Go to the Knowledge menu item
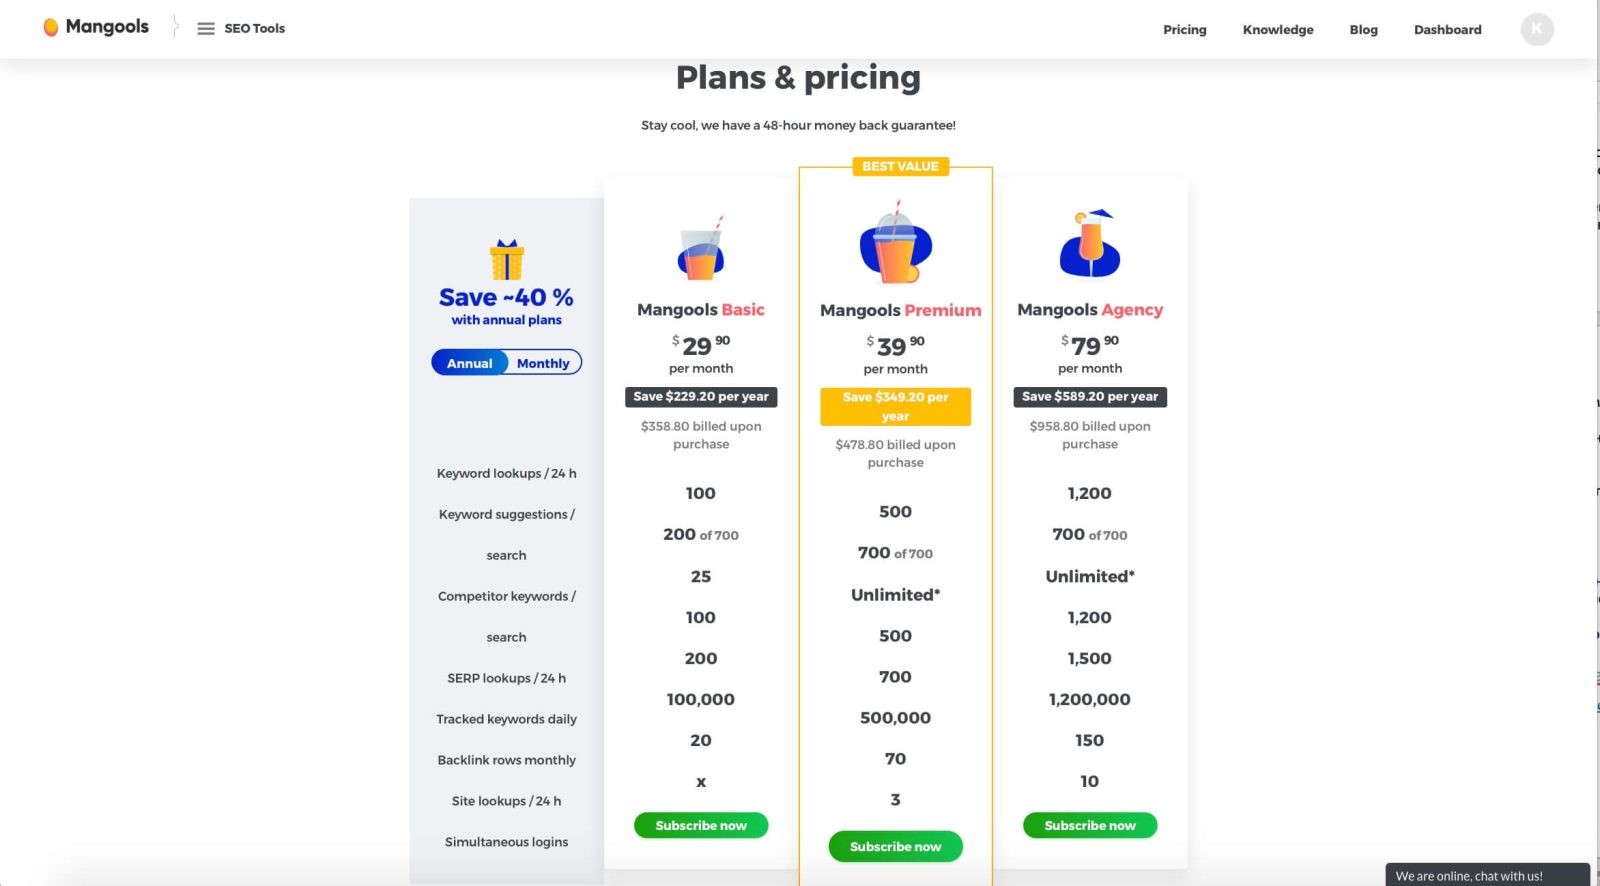The image size is (1600, 886). tap(1278, 30)
